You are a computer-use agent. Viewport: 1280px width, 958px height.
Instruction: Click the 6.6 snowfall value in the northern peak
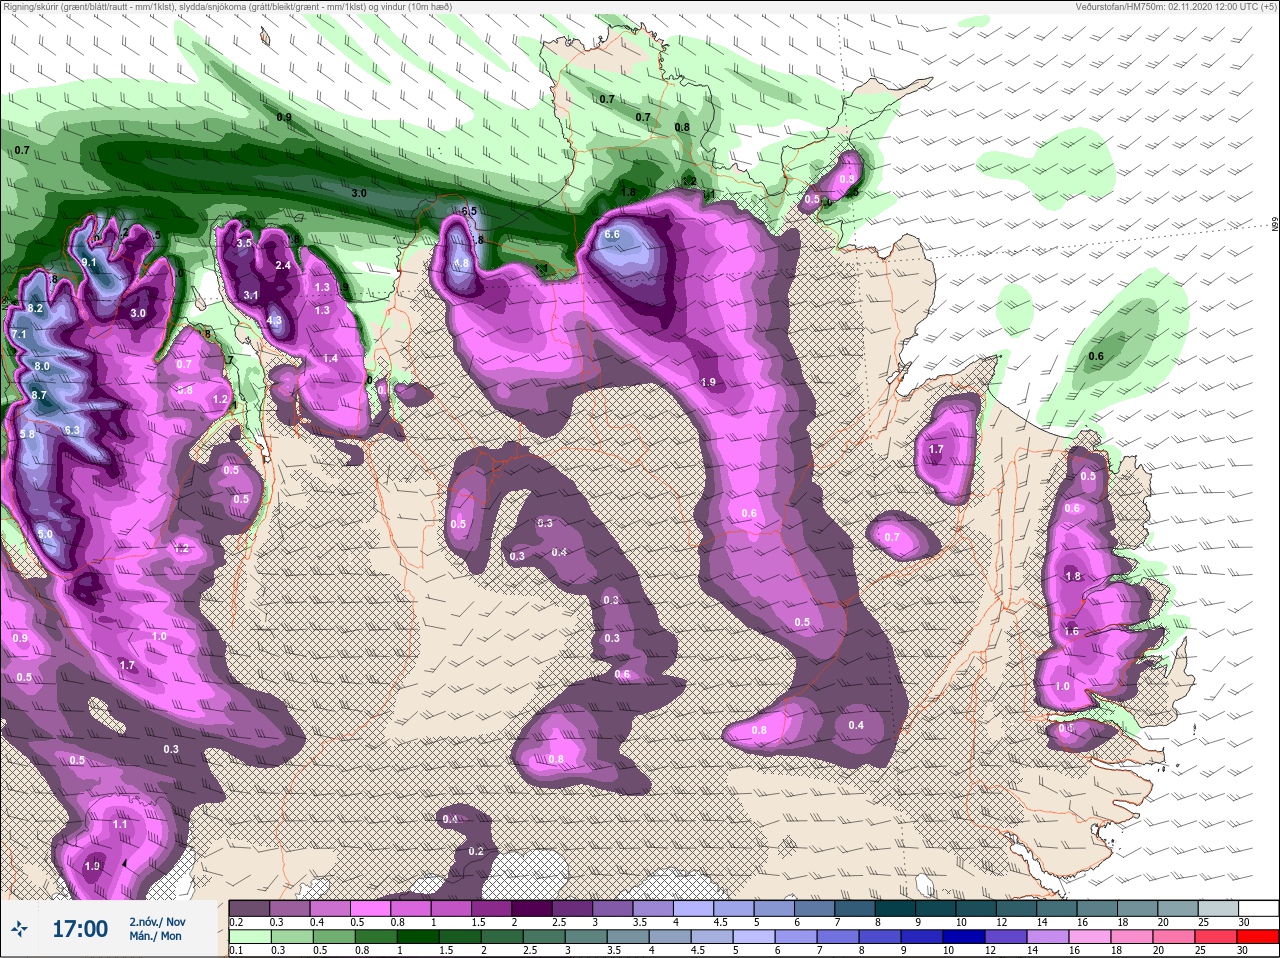click(613, 234)
